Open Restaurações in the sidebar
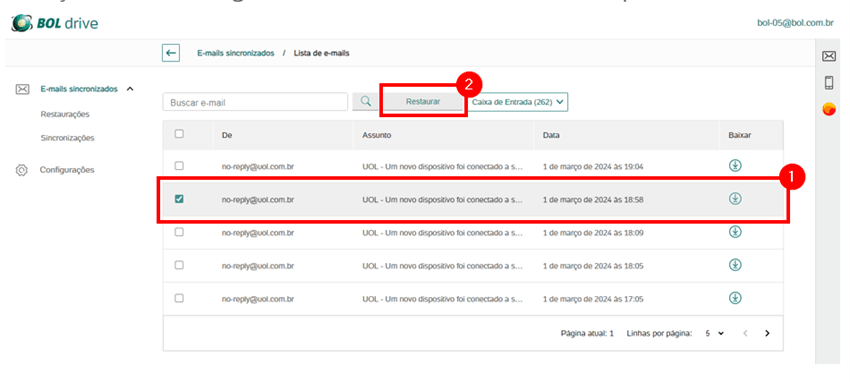 pyautogui.click(x=65, y=114)
